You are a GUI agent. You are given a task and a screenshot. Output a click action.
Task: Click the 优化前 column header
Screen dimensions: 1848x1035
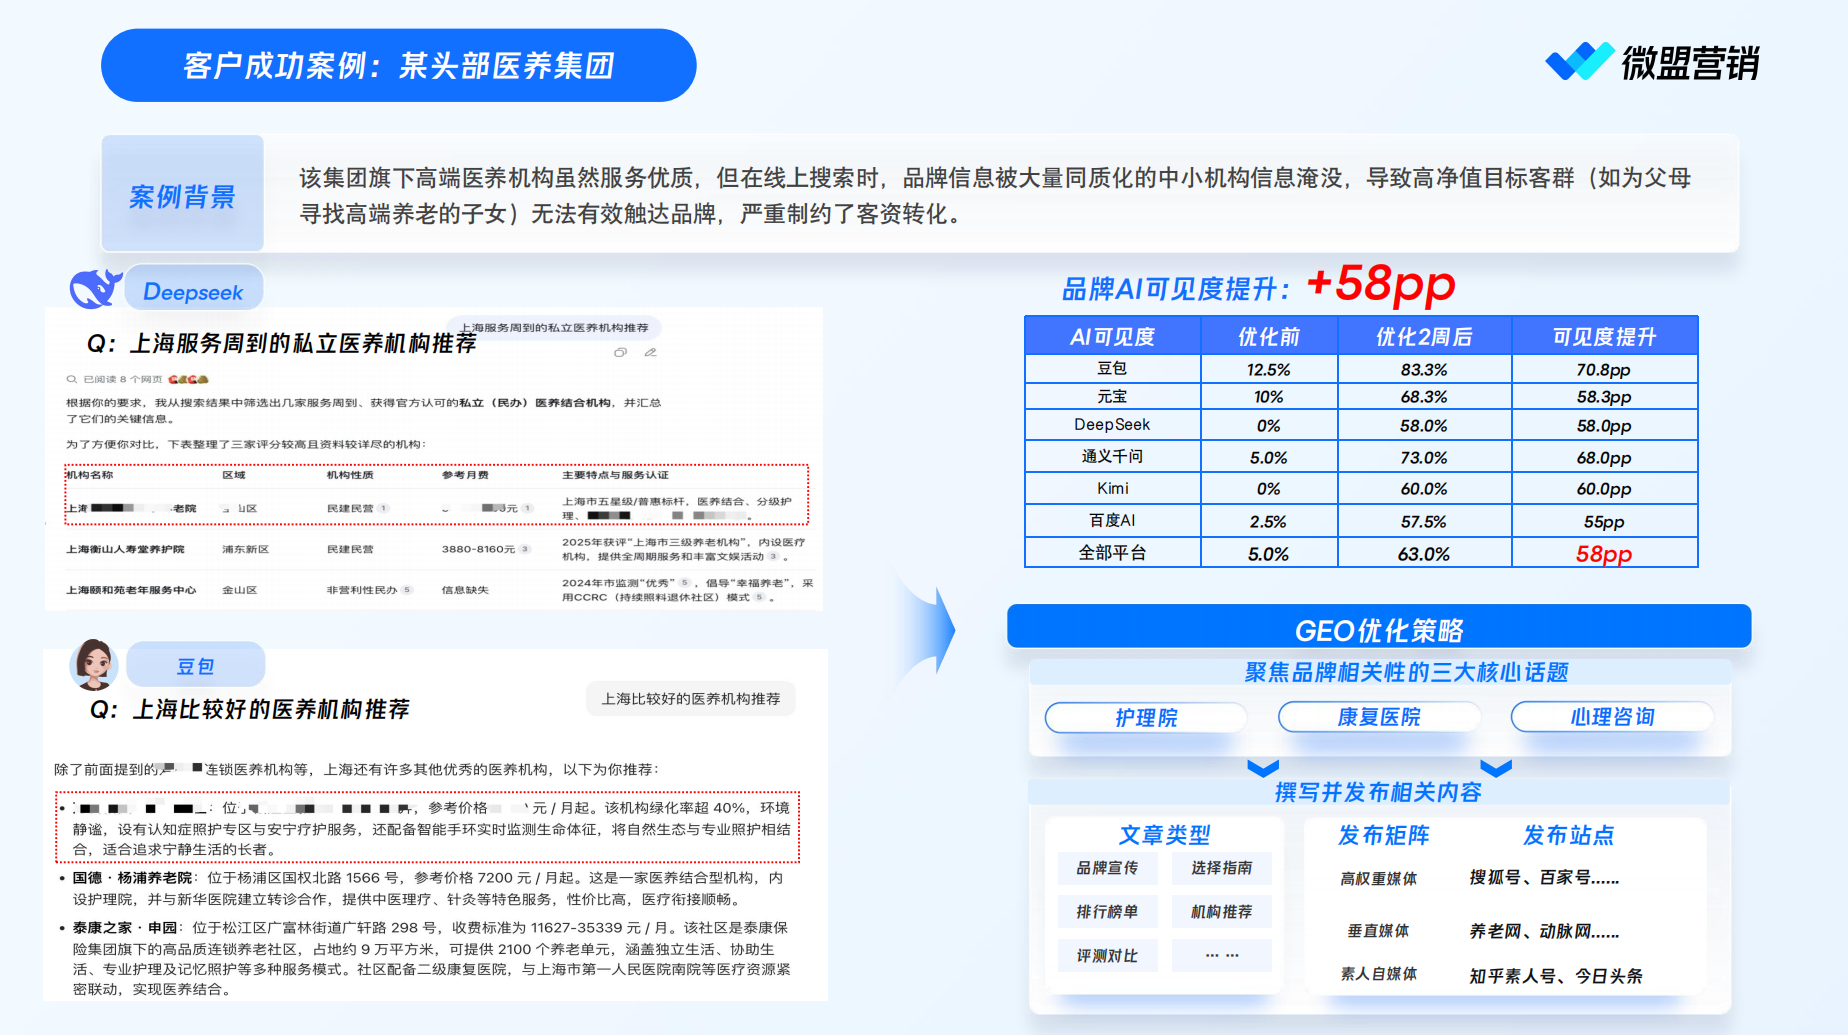pos(1268,337)
